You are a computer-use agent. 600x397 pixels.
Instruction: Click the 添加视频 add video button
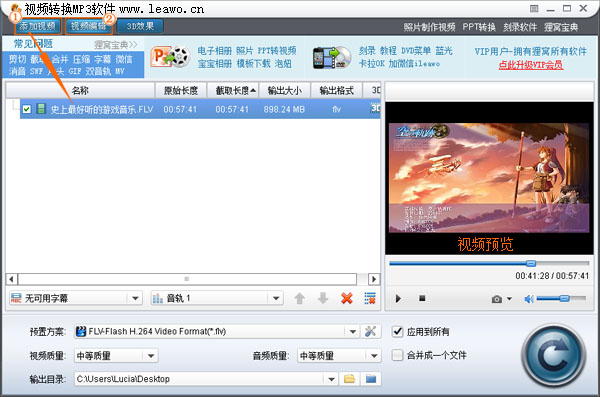(x=38, y=26)
